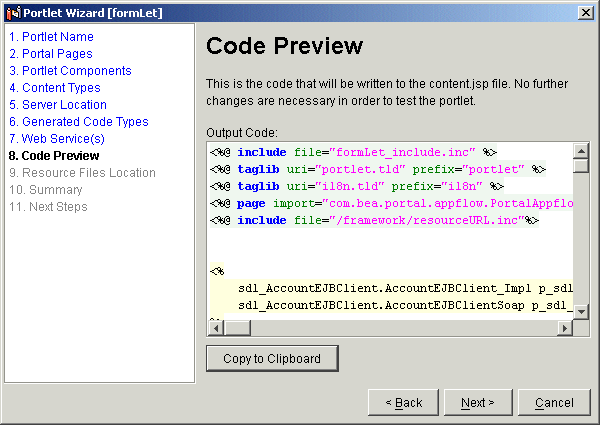The height and width of the screenshot is (425, 600).
Task: Click disabled step 11. Next Steps
Action: pyautogui.click(x=48, y=207)
